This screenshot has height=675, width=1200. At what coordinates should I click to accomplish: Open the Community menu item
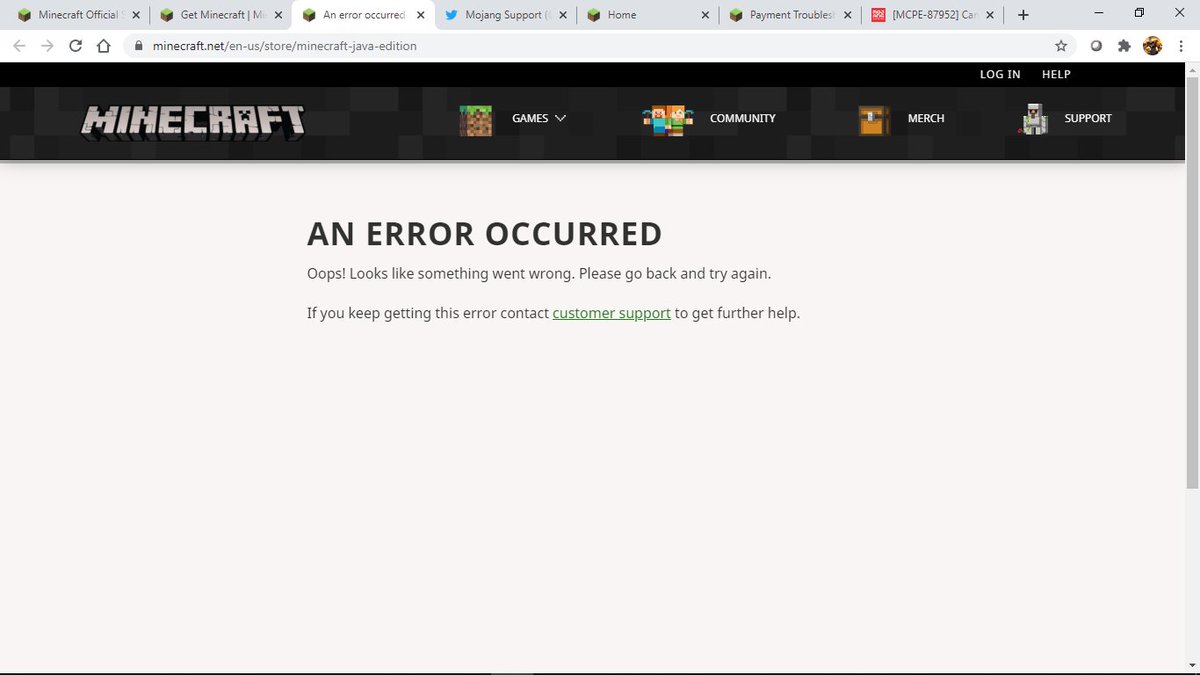point(743,118)
